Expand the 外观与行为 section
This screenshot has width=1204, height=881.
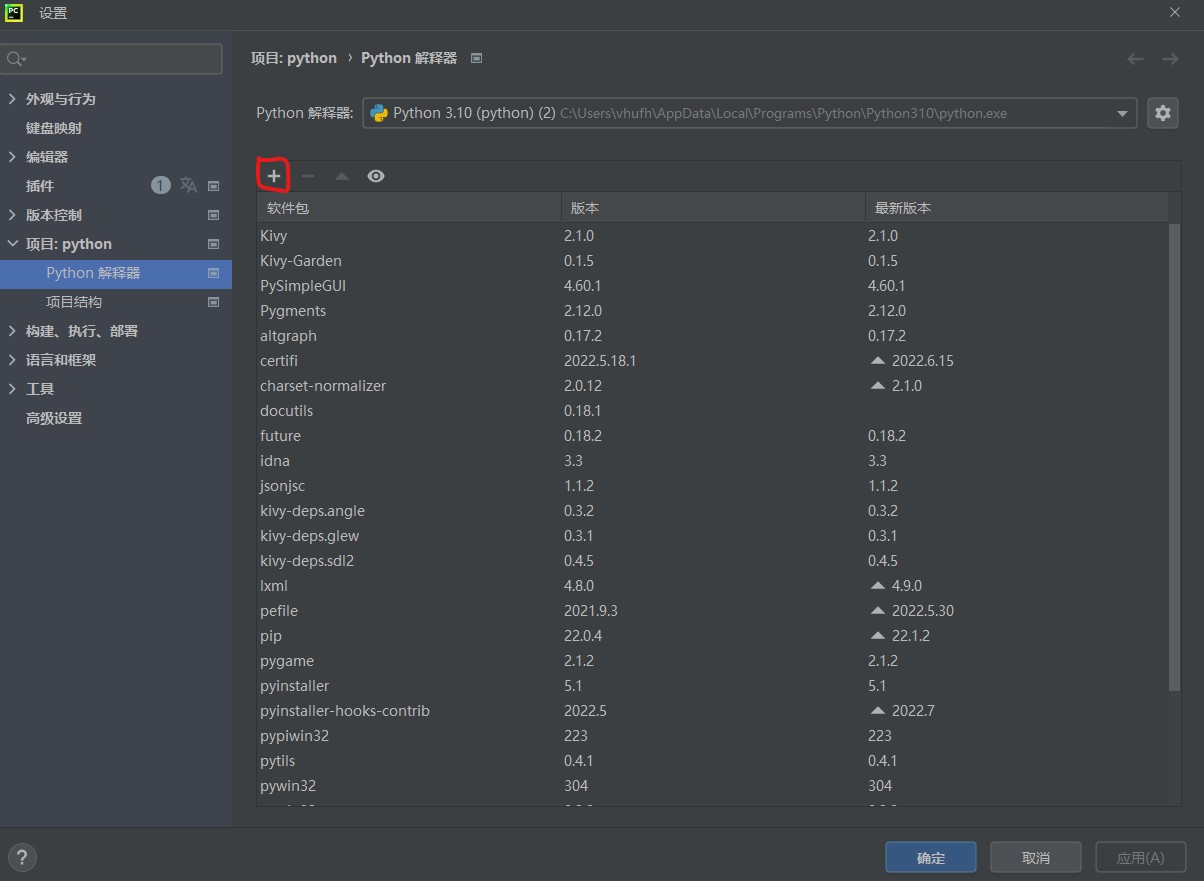coord(12,99)
